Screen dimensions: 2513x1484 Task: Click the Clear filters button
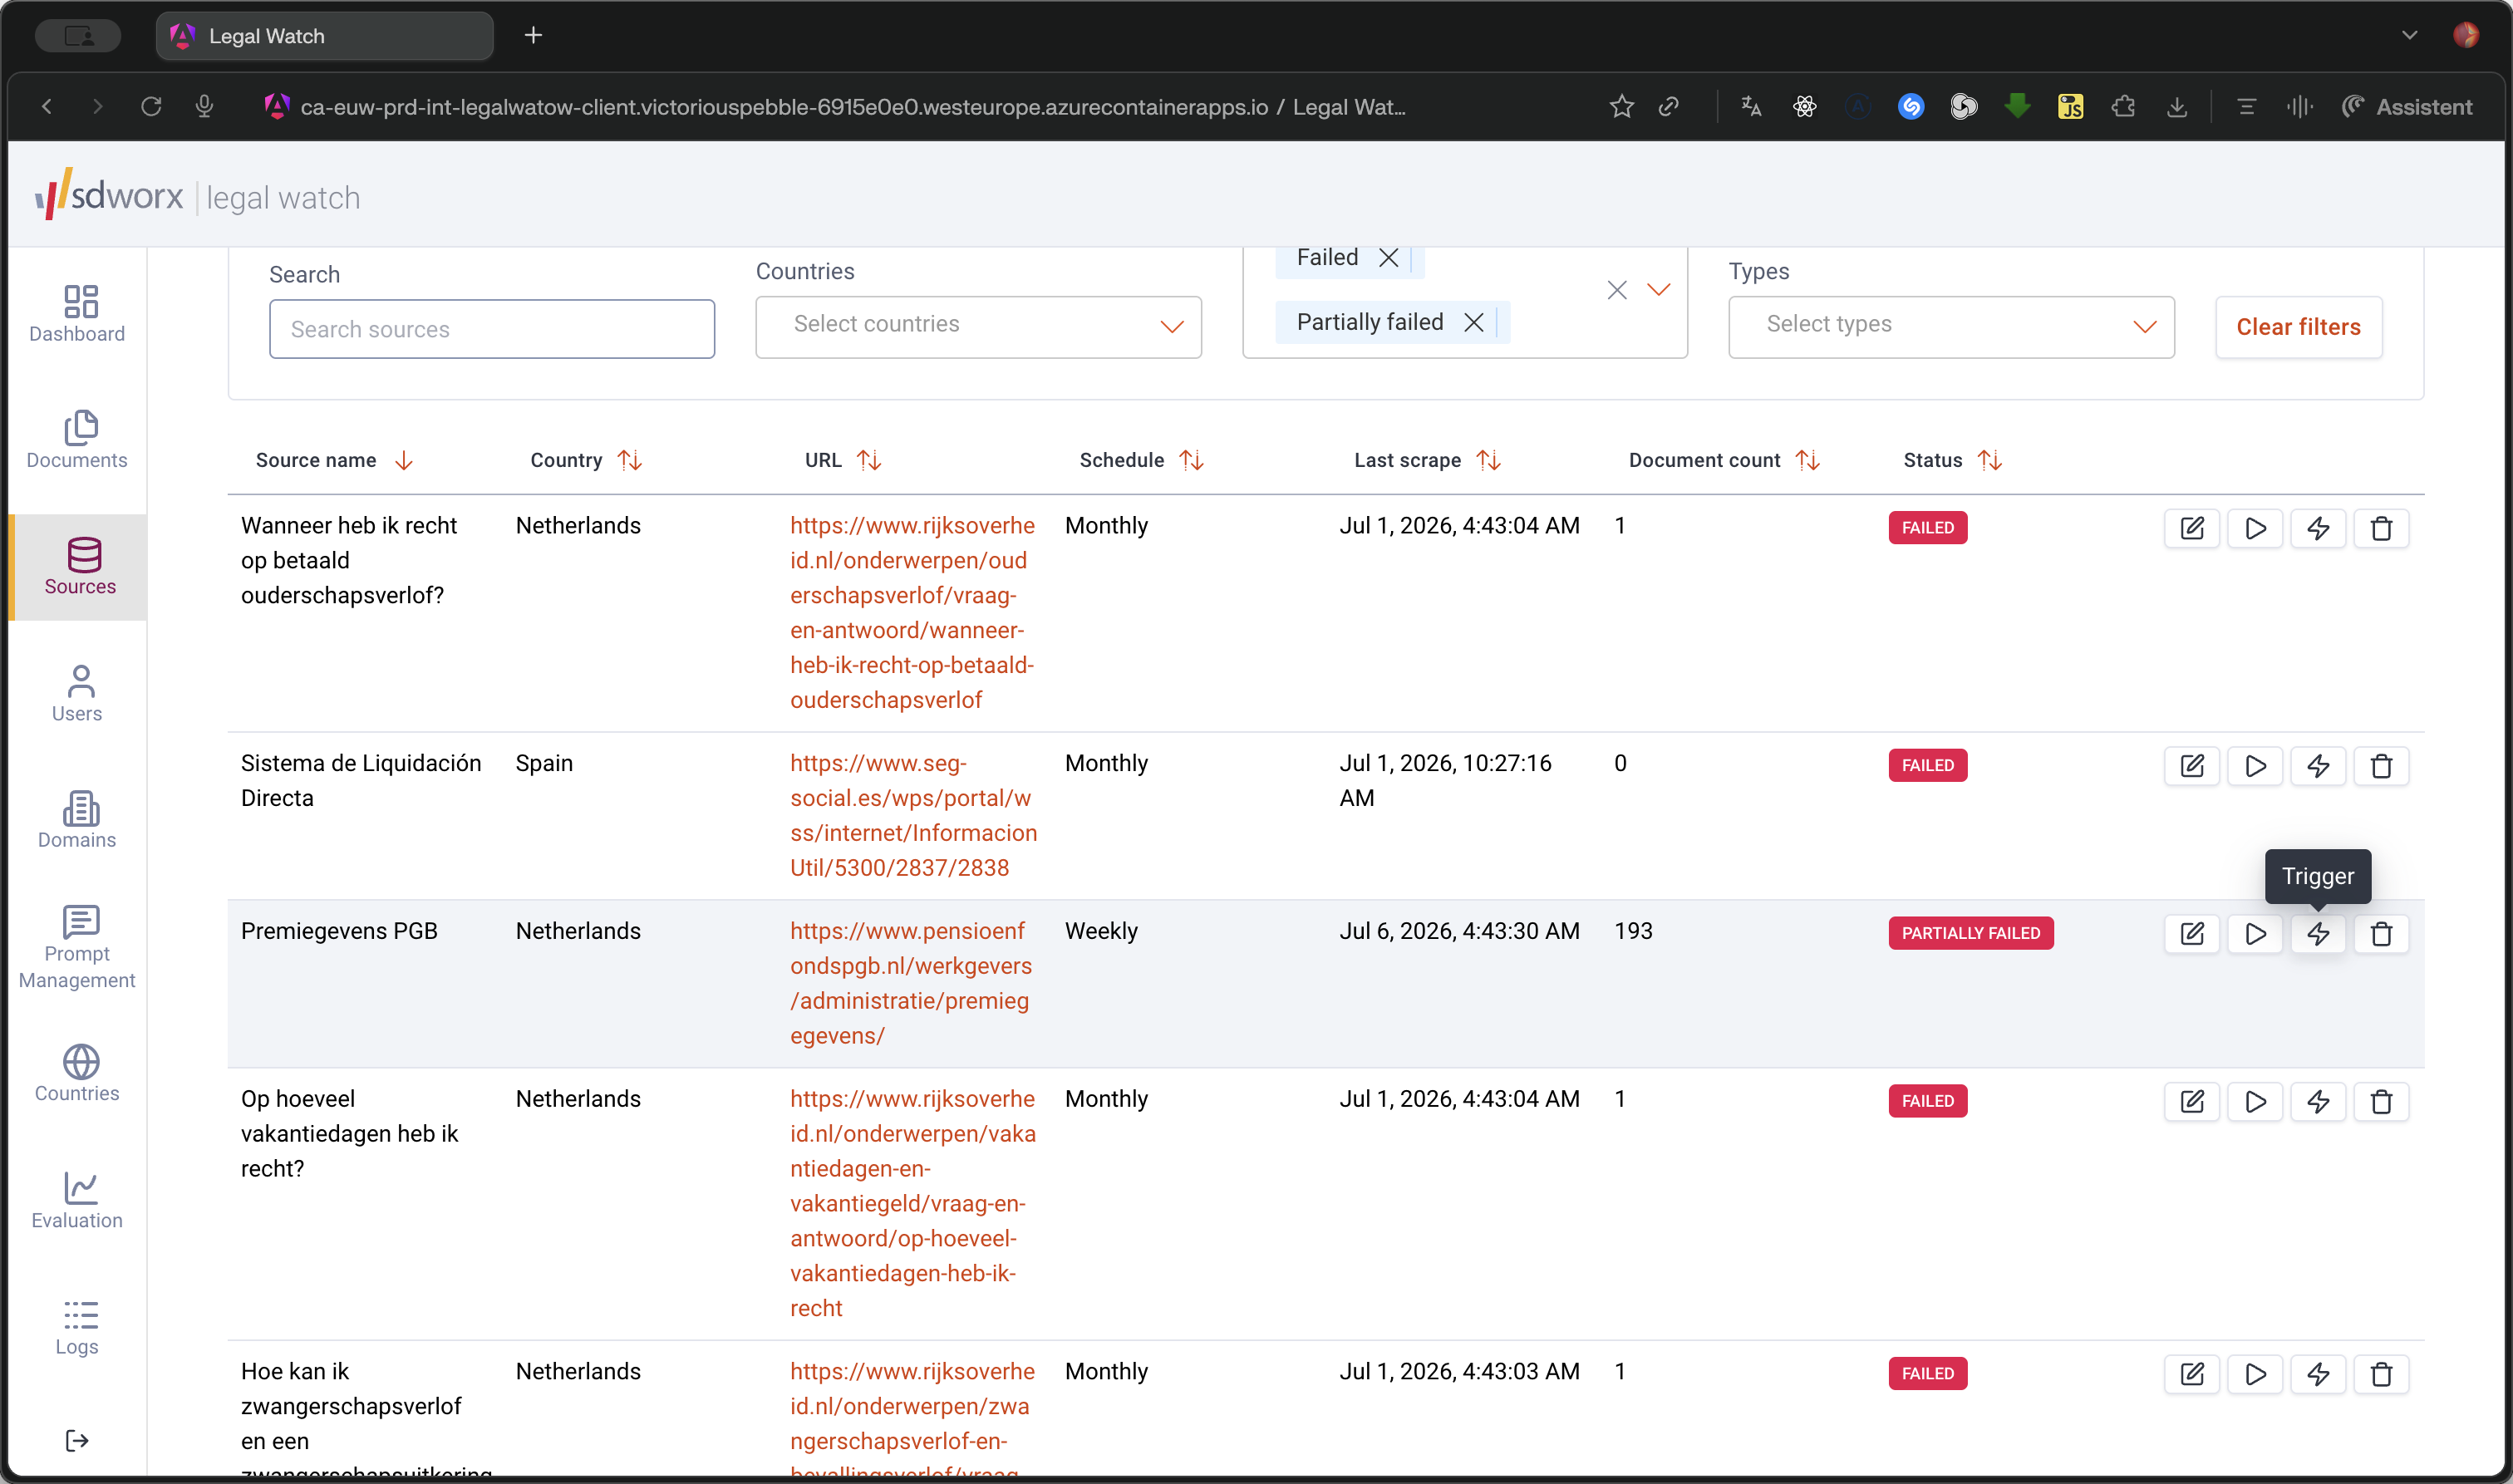click(x=2297, y=327)
